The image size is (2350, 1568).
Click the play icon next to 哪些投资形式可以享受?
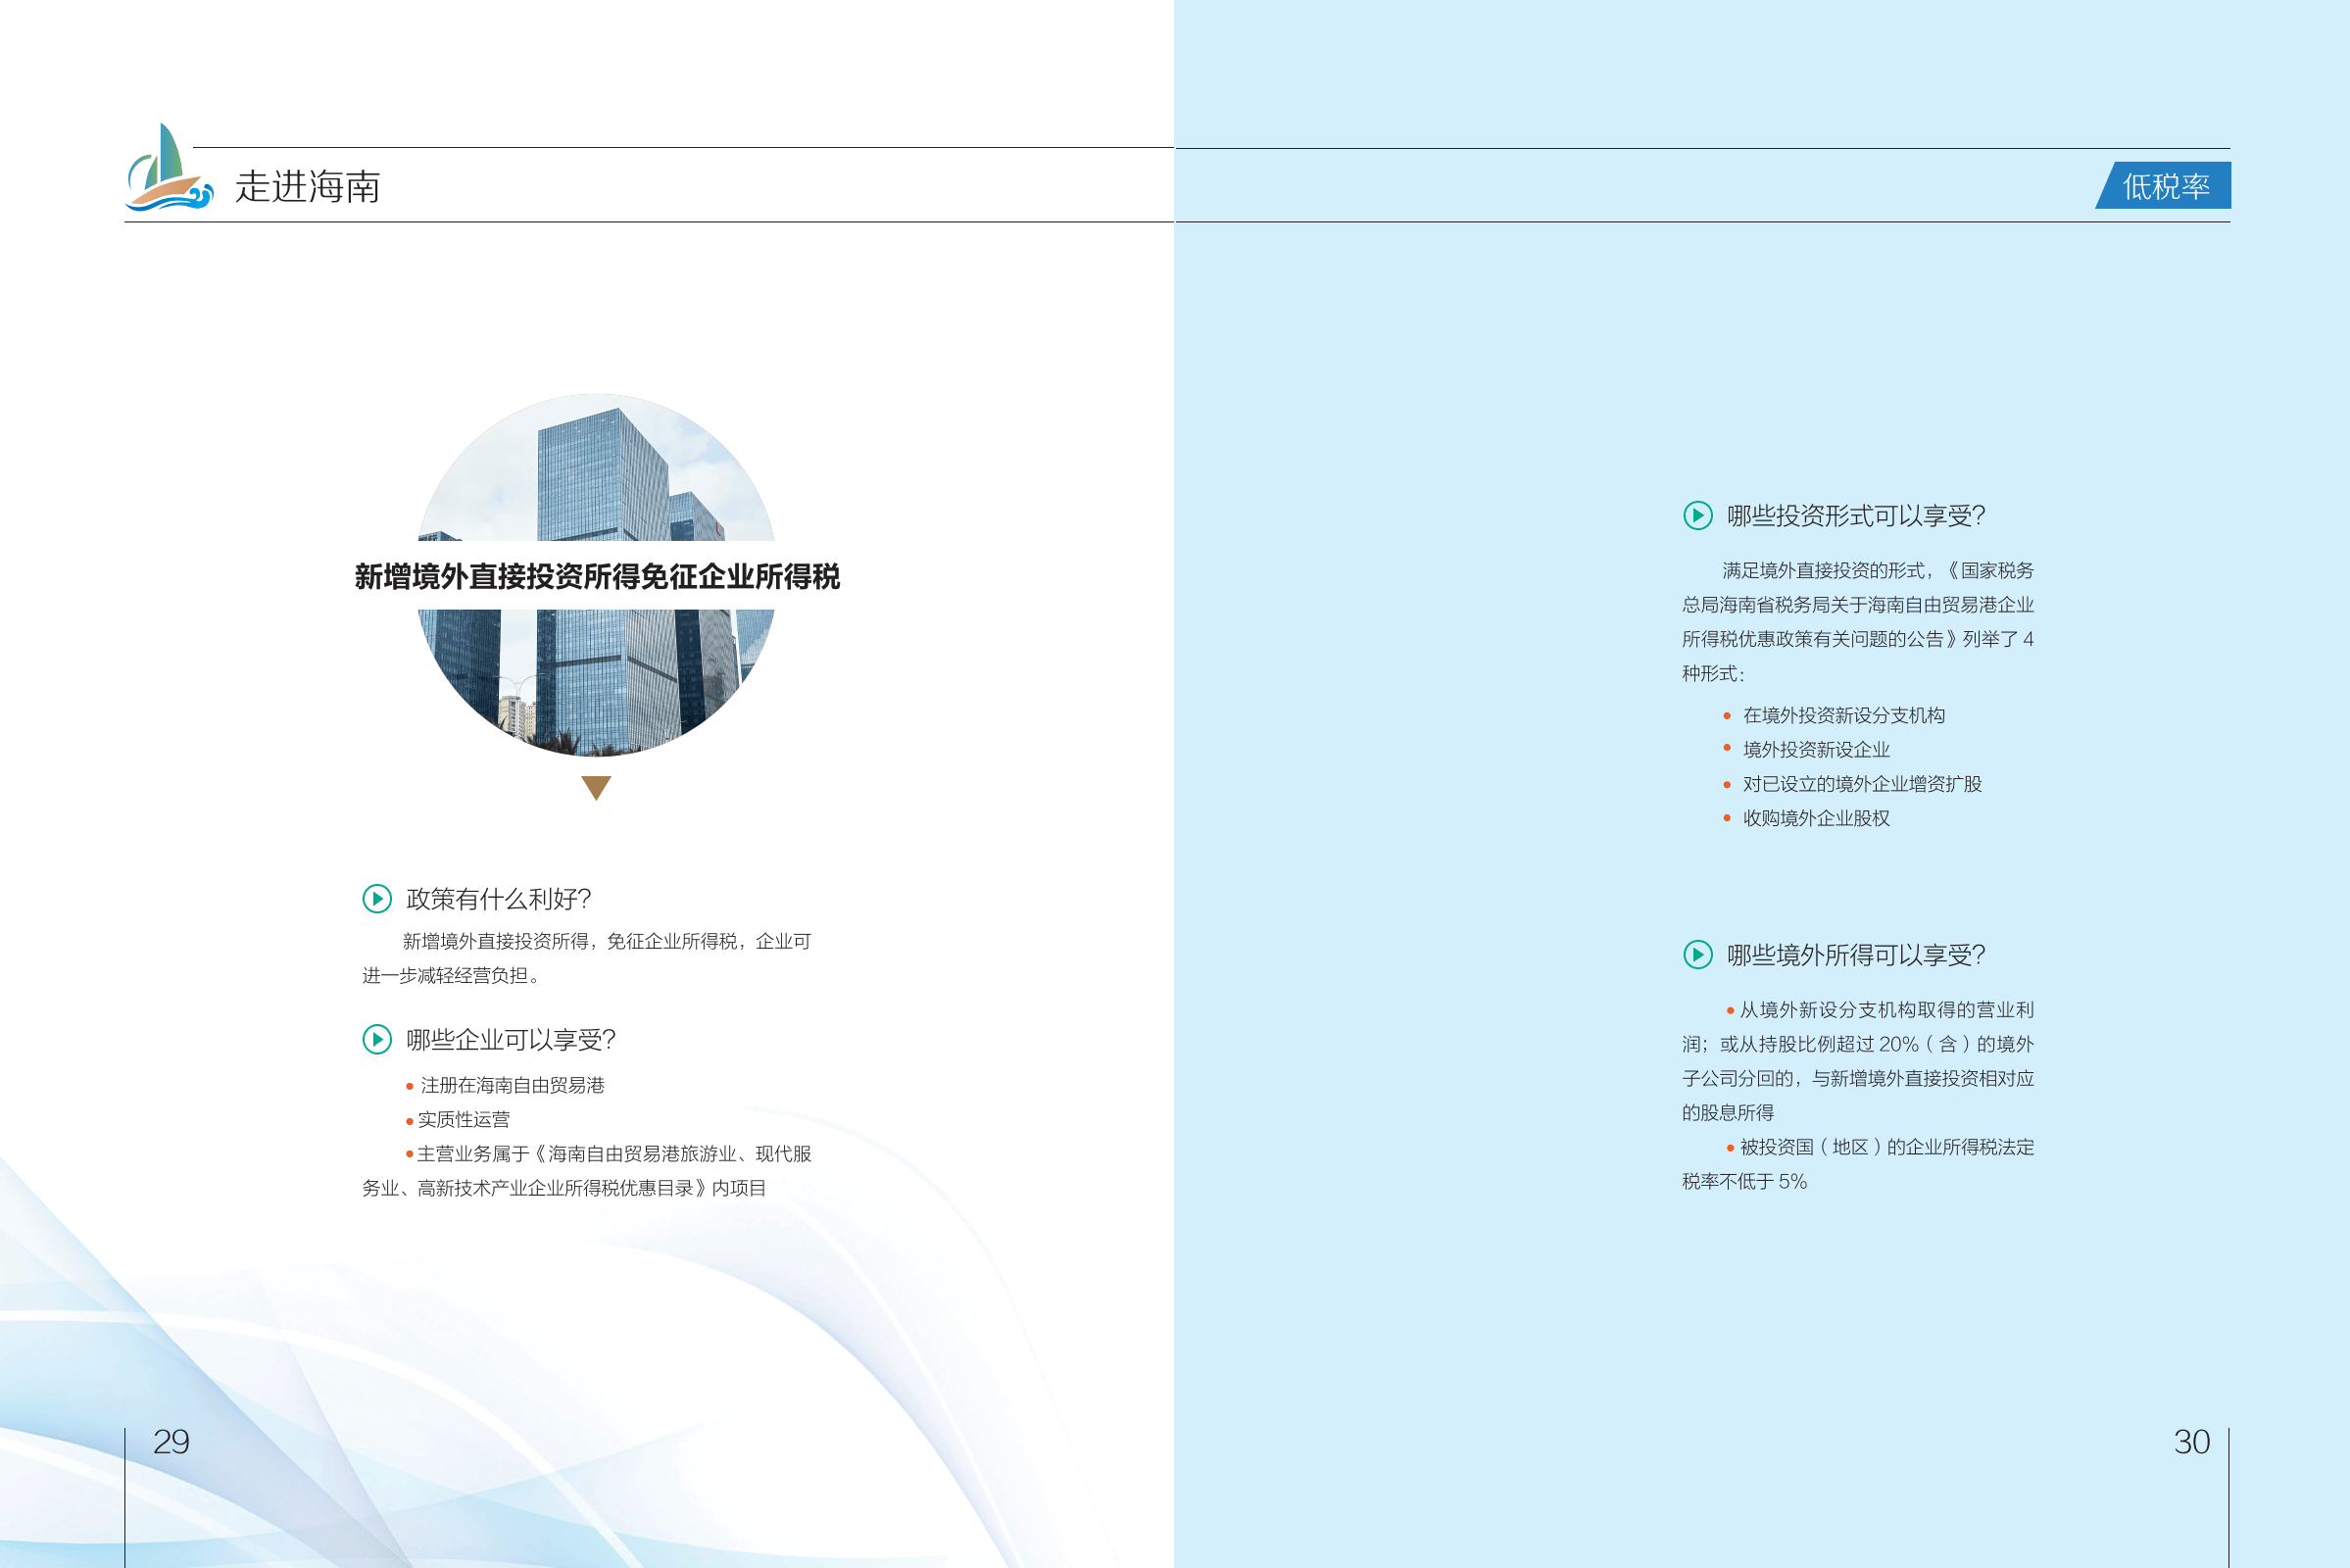pyautogui.click(x=1698, y=516)
